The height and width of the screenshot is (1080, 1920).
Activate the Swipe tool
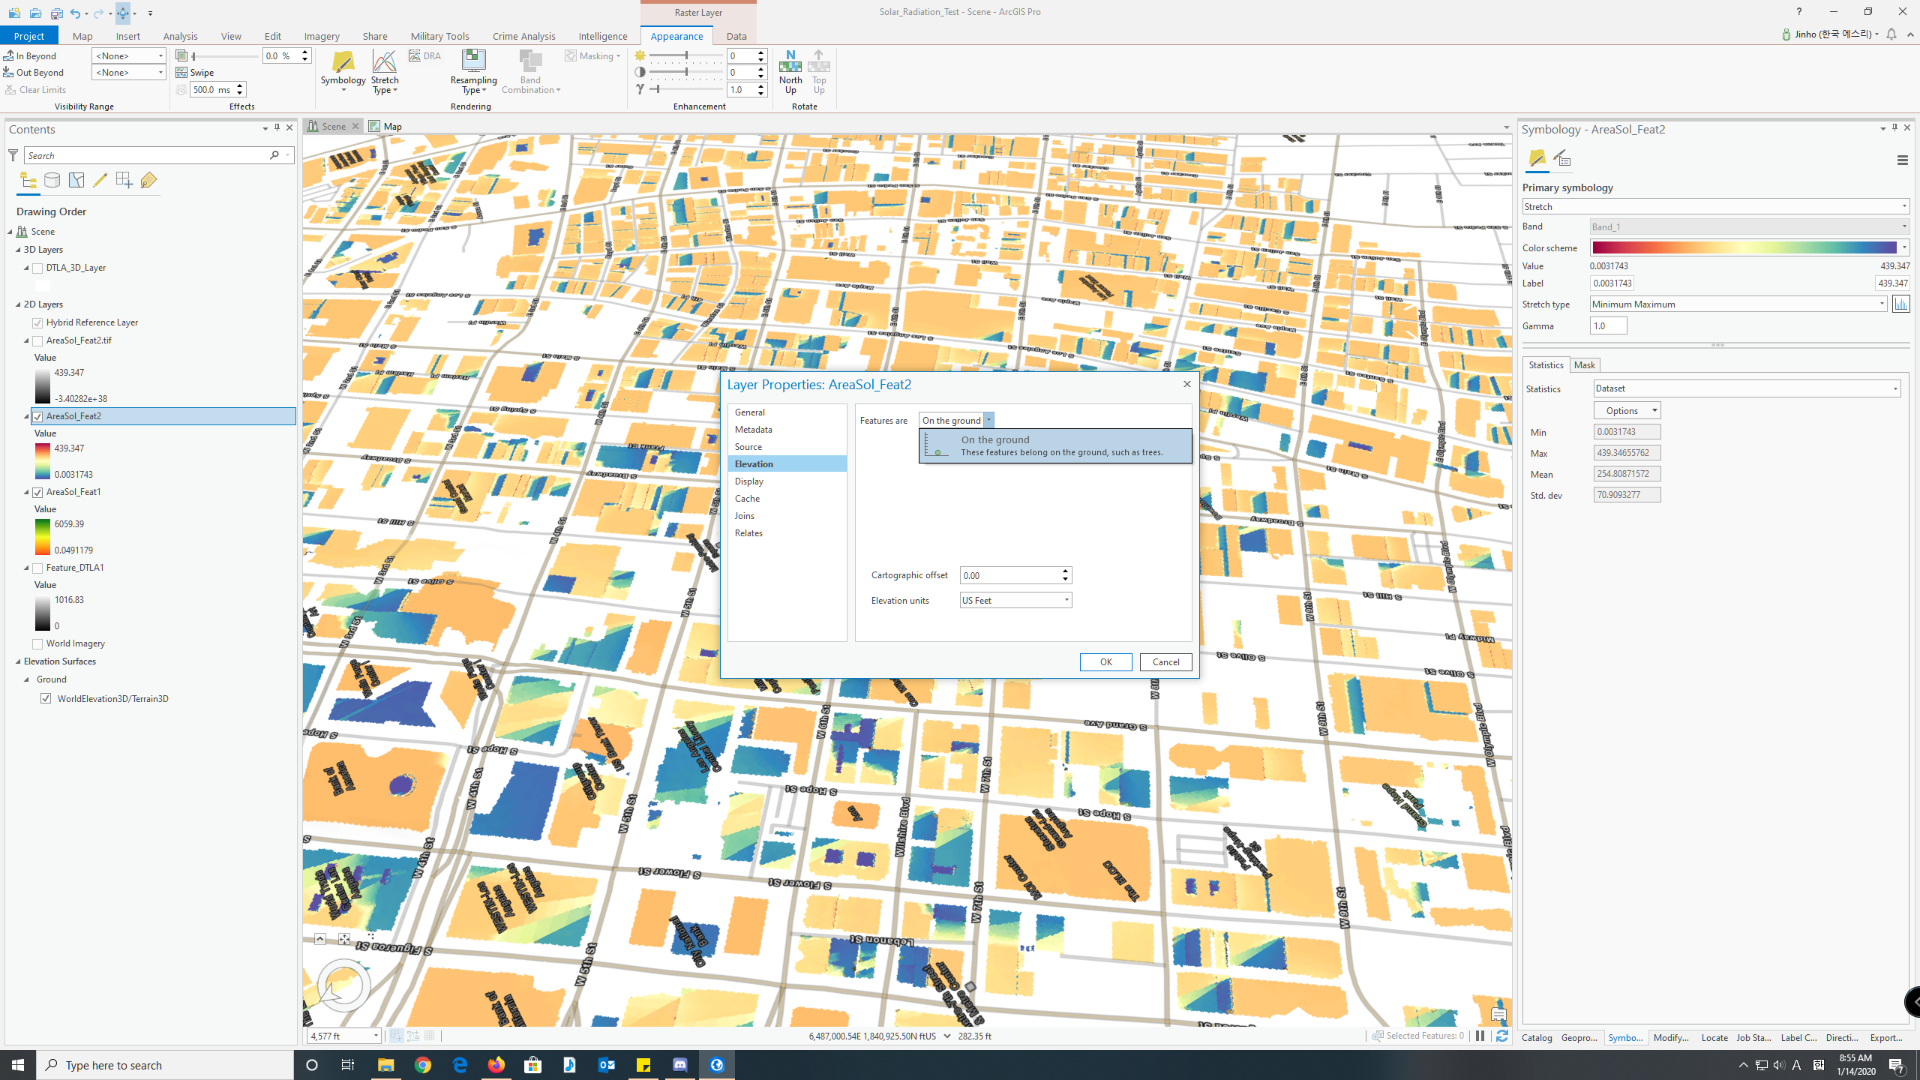195,73
